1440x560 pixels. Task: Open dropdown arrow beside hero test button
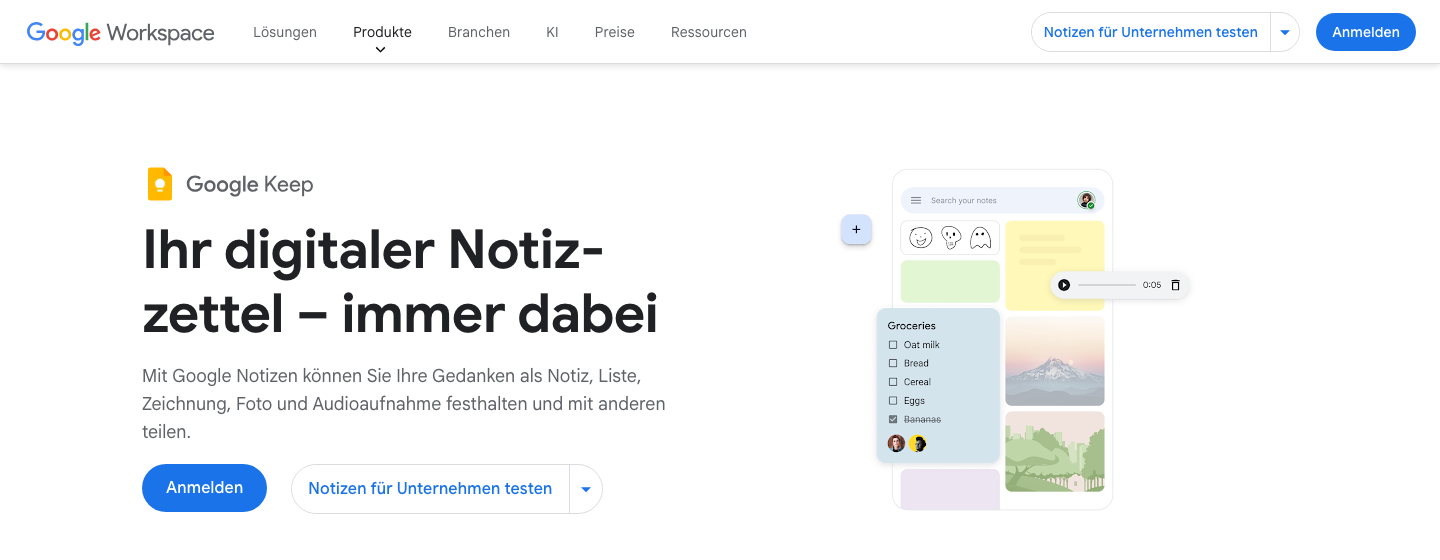click(586, 489)
